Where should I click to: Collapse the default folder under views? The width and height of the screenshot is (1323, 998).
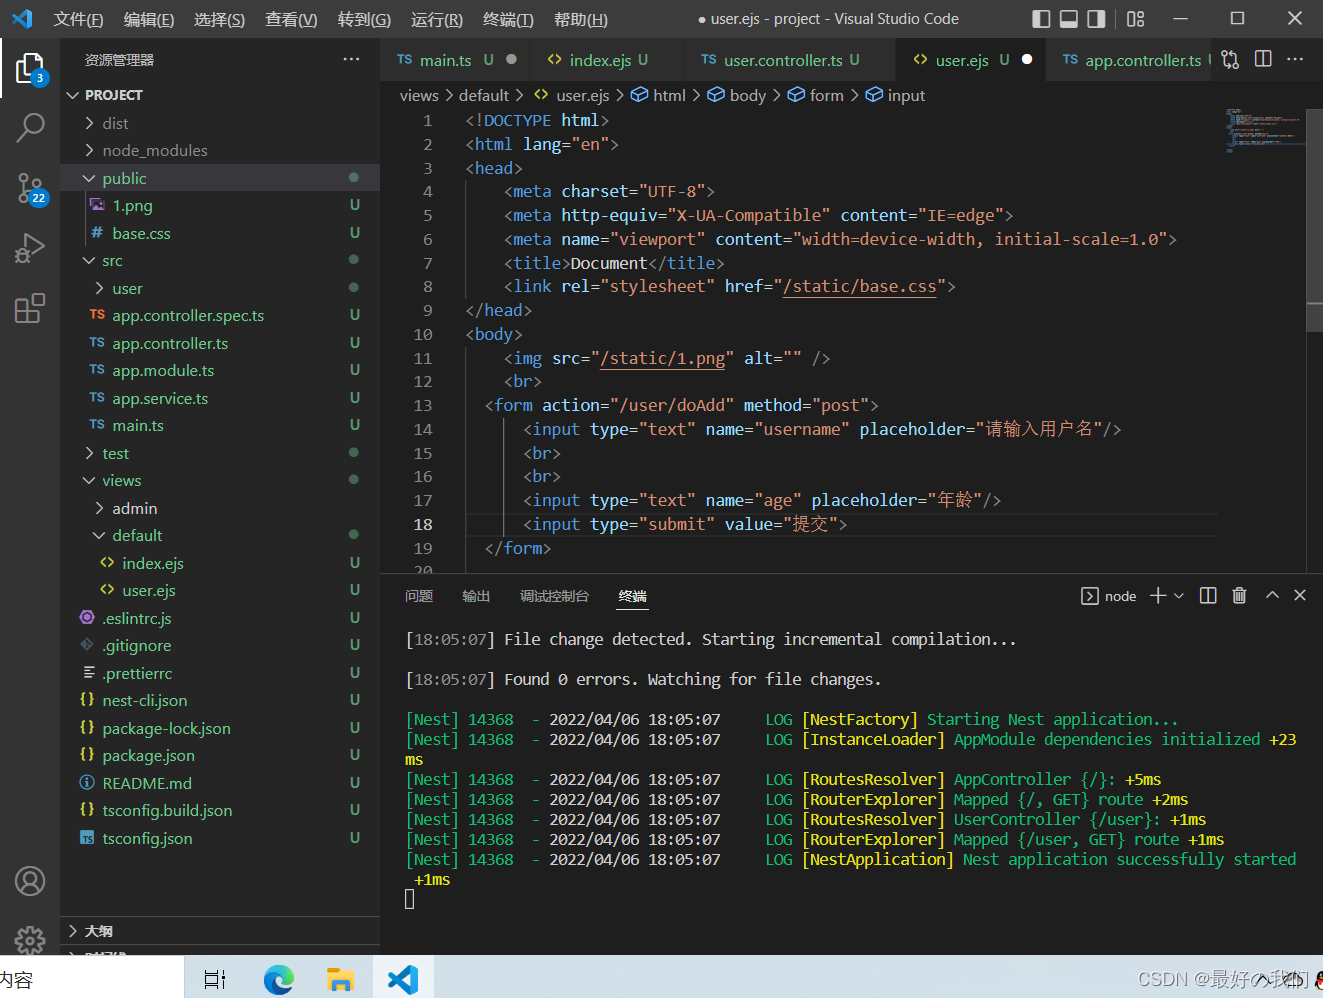[x=220, y=535]
